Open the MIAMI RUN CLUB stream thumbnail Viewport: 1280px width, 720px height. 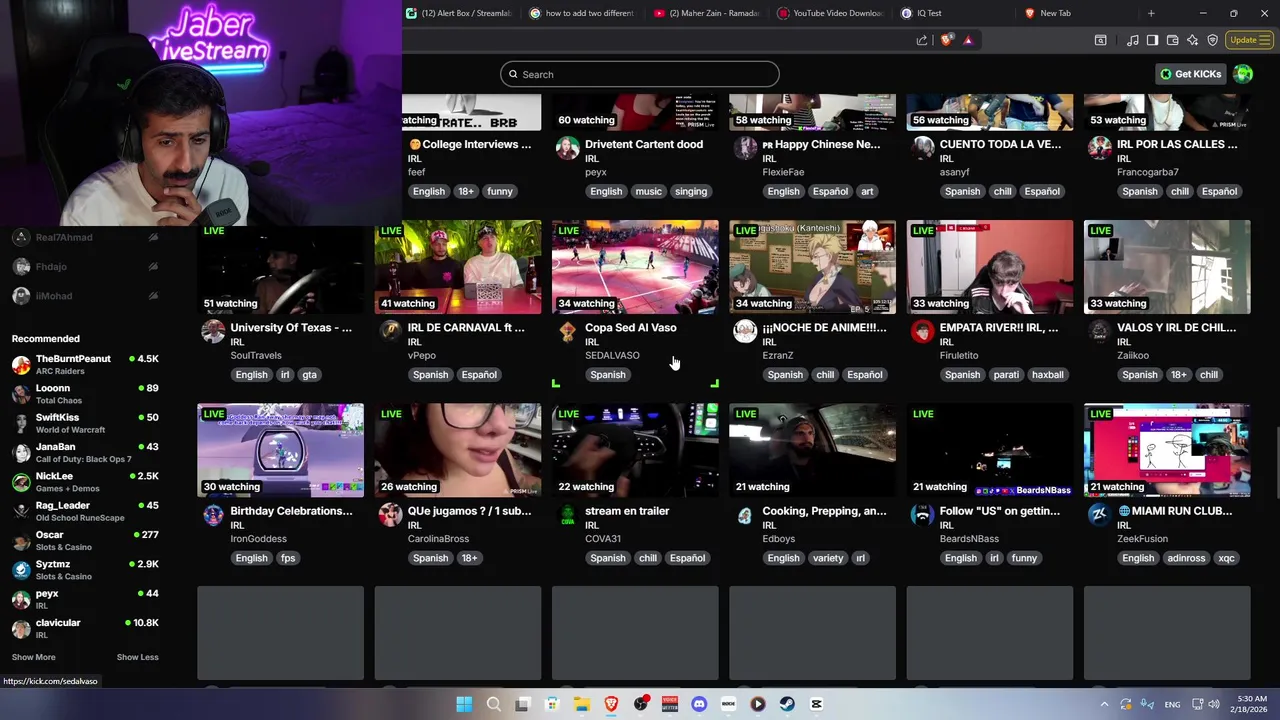pyautogui.click(x=1167, y=450)
